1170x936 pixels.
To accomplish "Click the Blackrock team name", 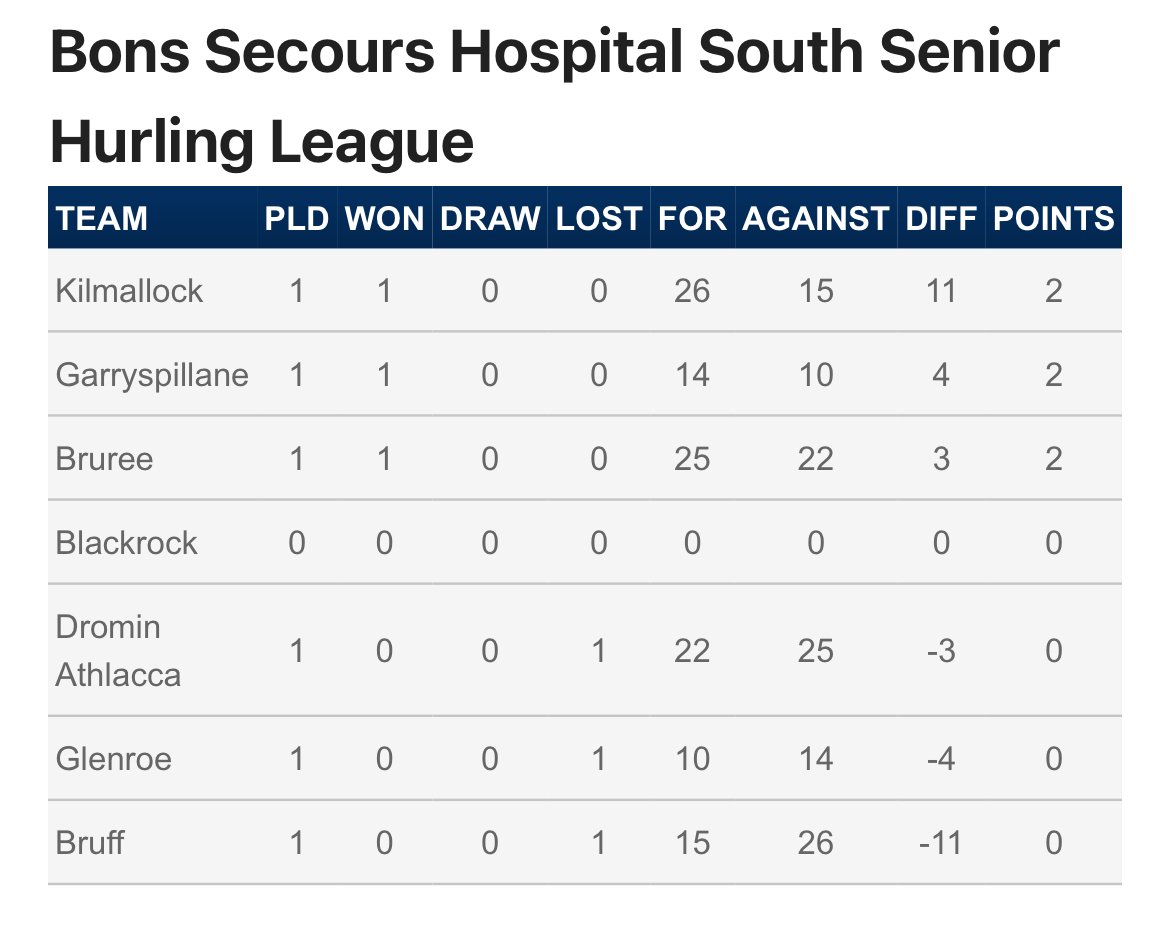I will coord(126,543).
